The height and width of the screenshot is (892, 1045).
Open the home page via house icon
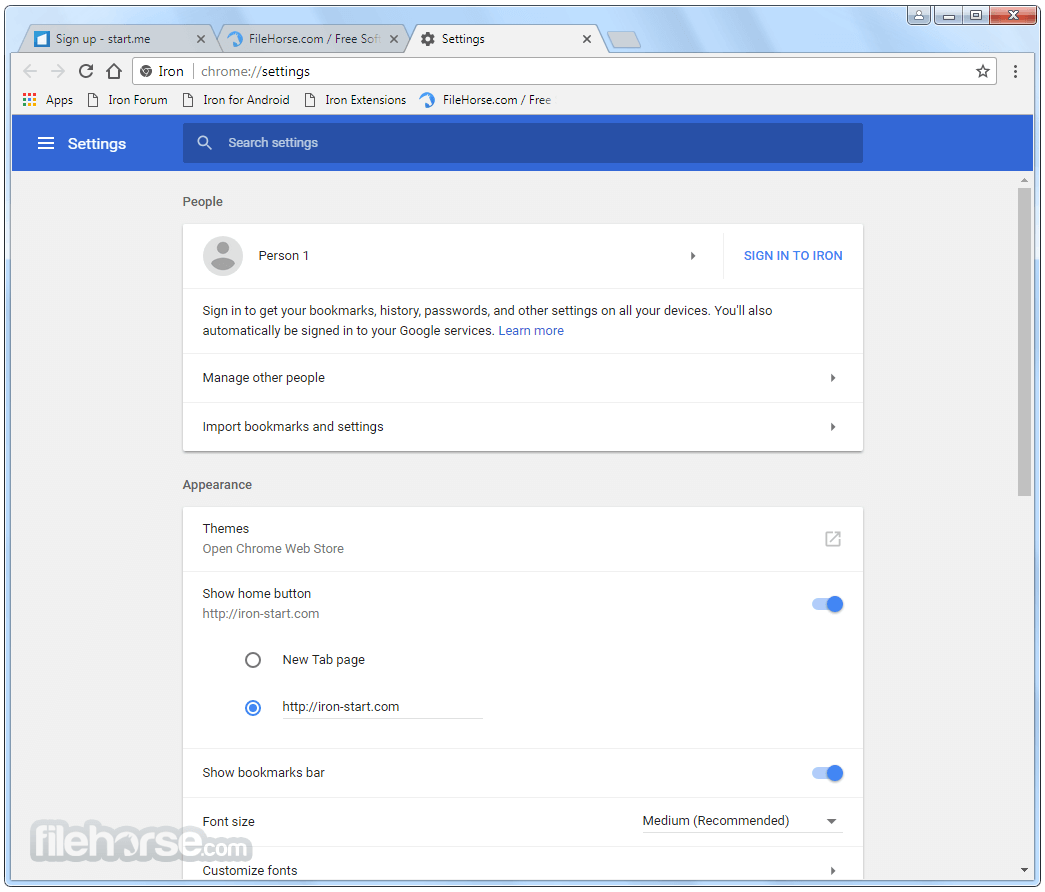pos(114,71)
